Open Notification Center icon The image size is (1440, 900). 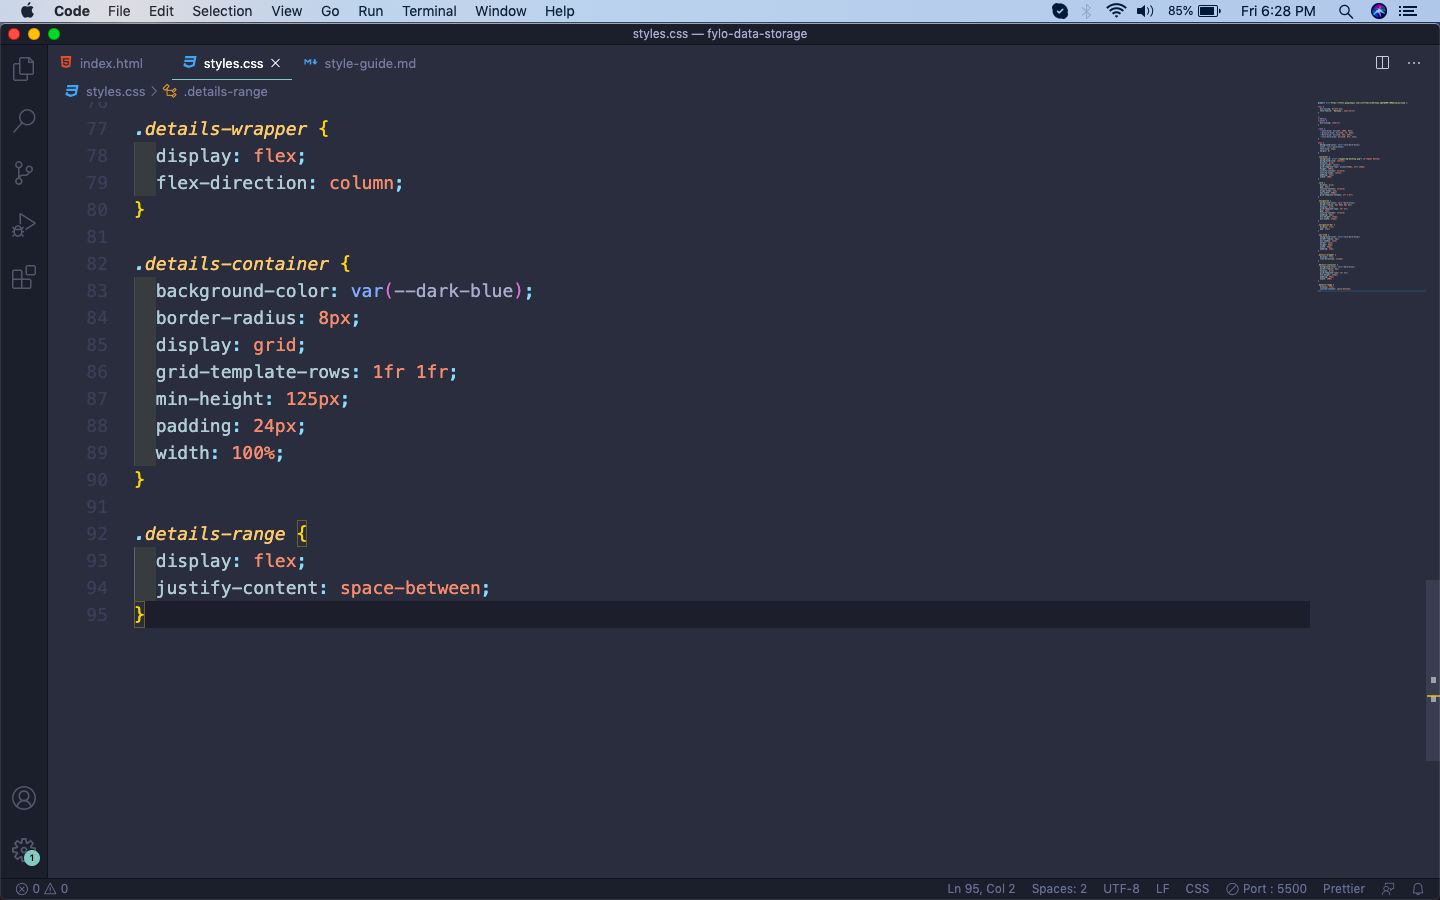[x=1409, y=11]
